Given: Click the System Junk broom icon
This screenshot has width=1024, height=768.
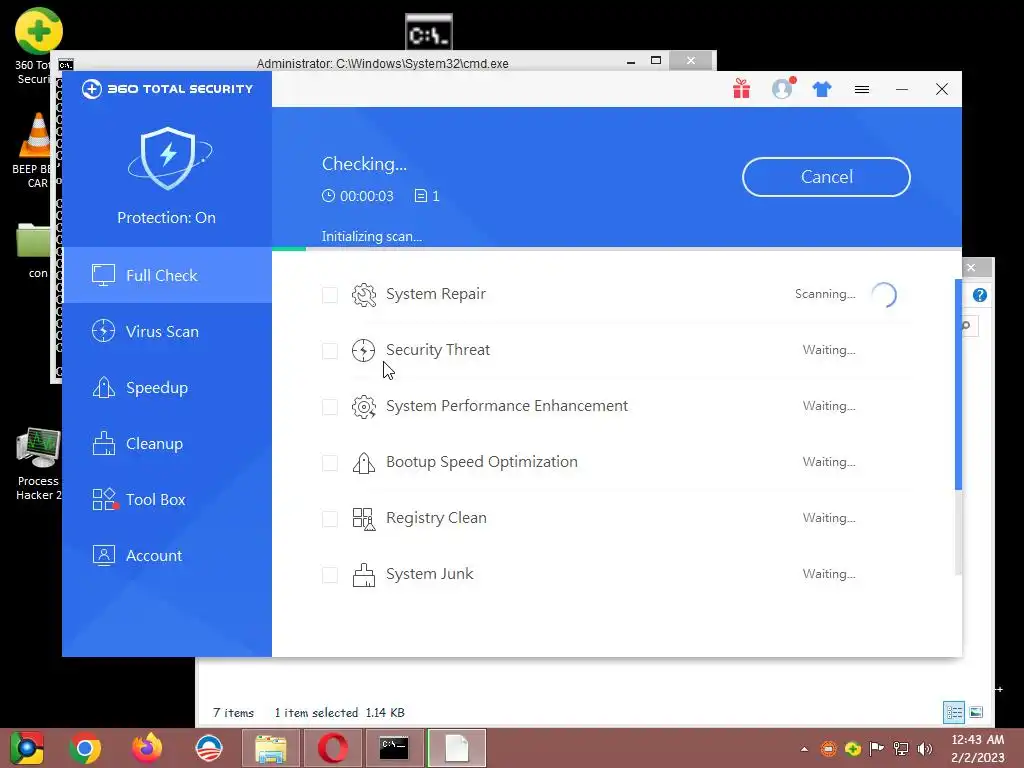Looking at the screenshot, I should tap(364, 575).
